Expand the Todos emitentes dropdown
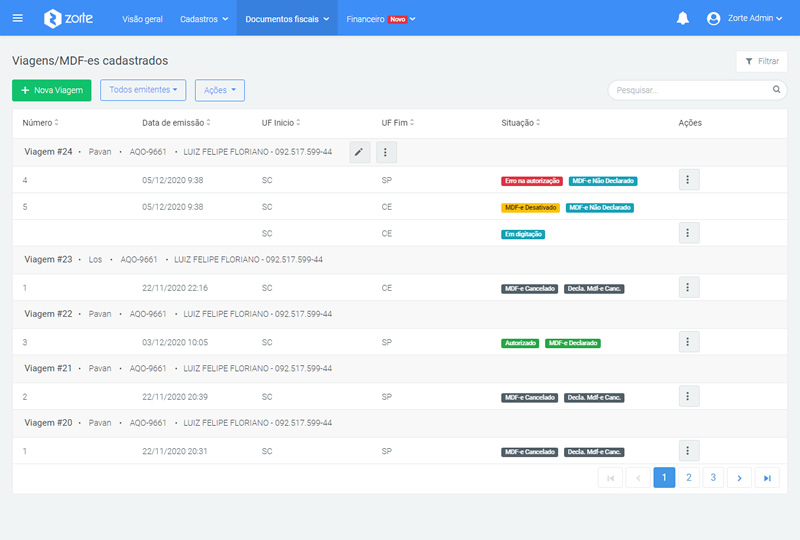The height and width of the screenshot is (540, 800). pos(143,90)
